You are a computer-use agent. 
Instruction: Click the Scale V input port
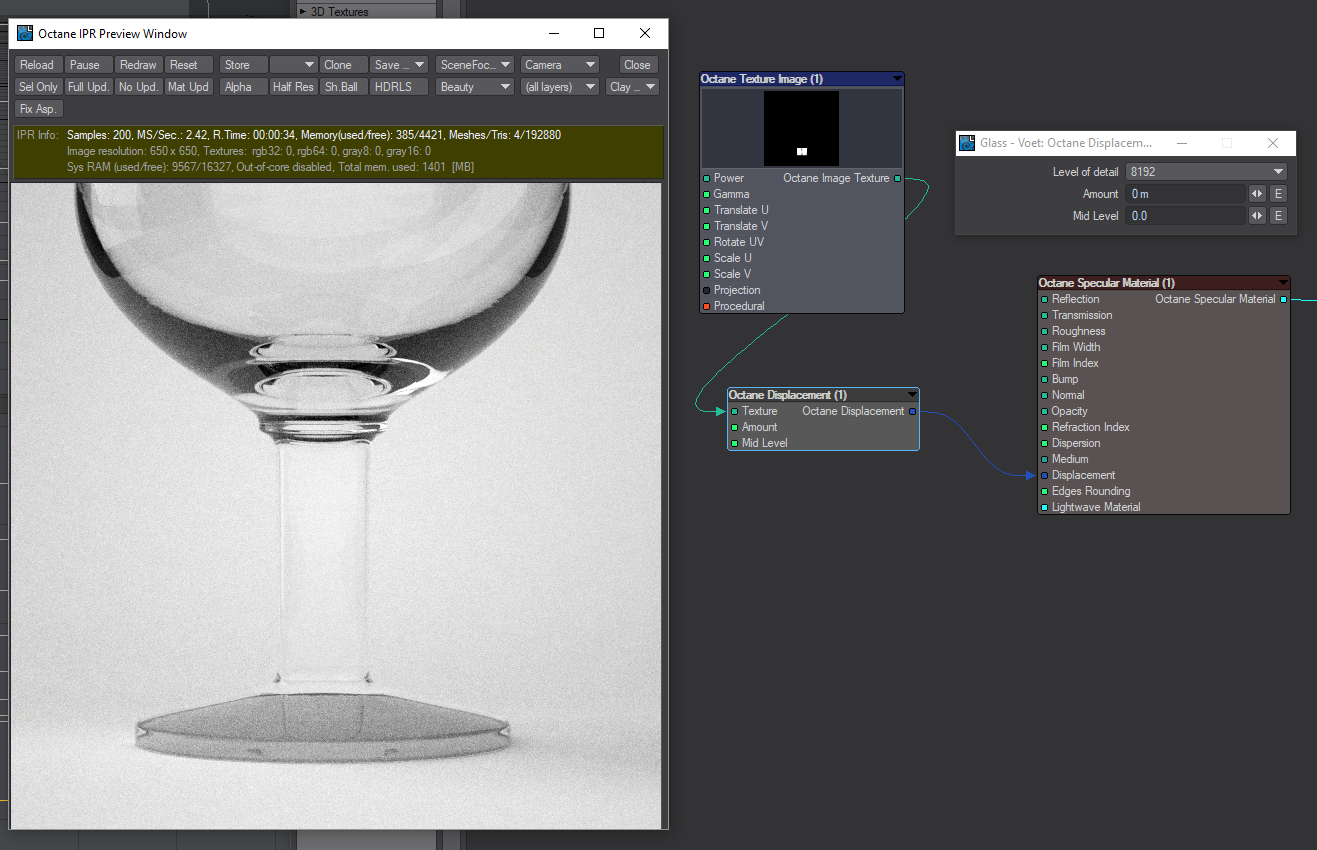pos(706,275)
